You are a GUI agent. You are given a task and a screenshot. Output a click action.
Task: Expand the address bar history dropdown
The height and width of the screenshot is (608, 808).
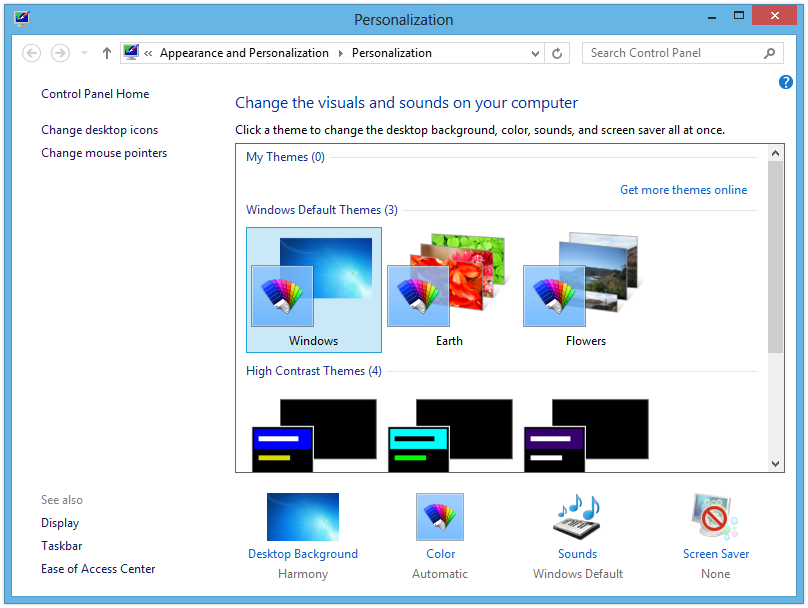[535, 53]
